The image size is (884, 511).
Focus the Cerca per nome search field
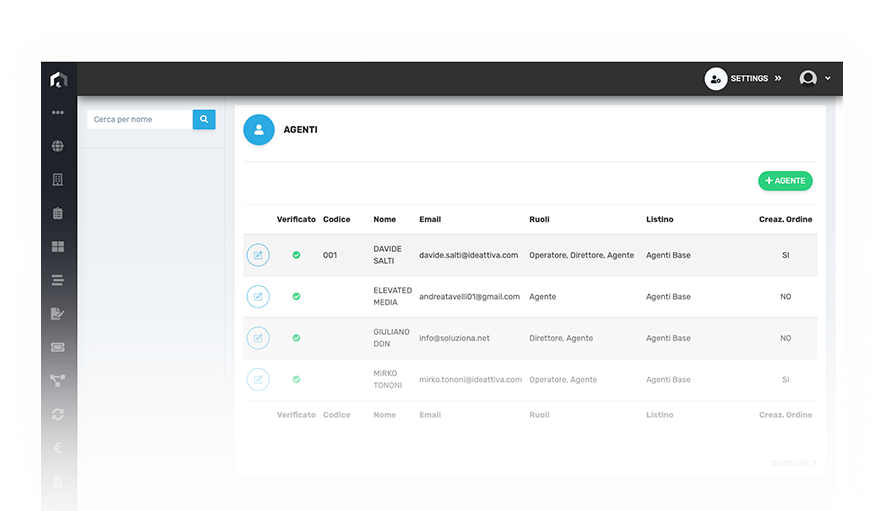coord(140,120)
